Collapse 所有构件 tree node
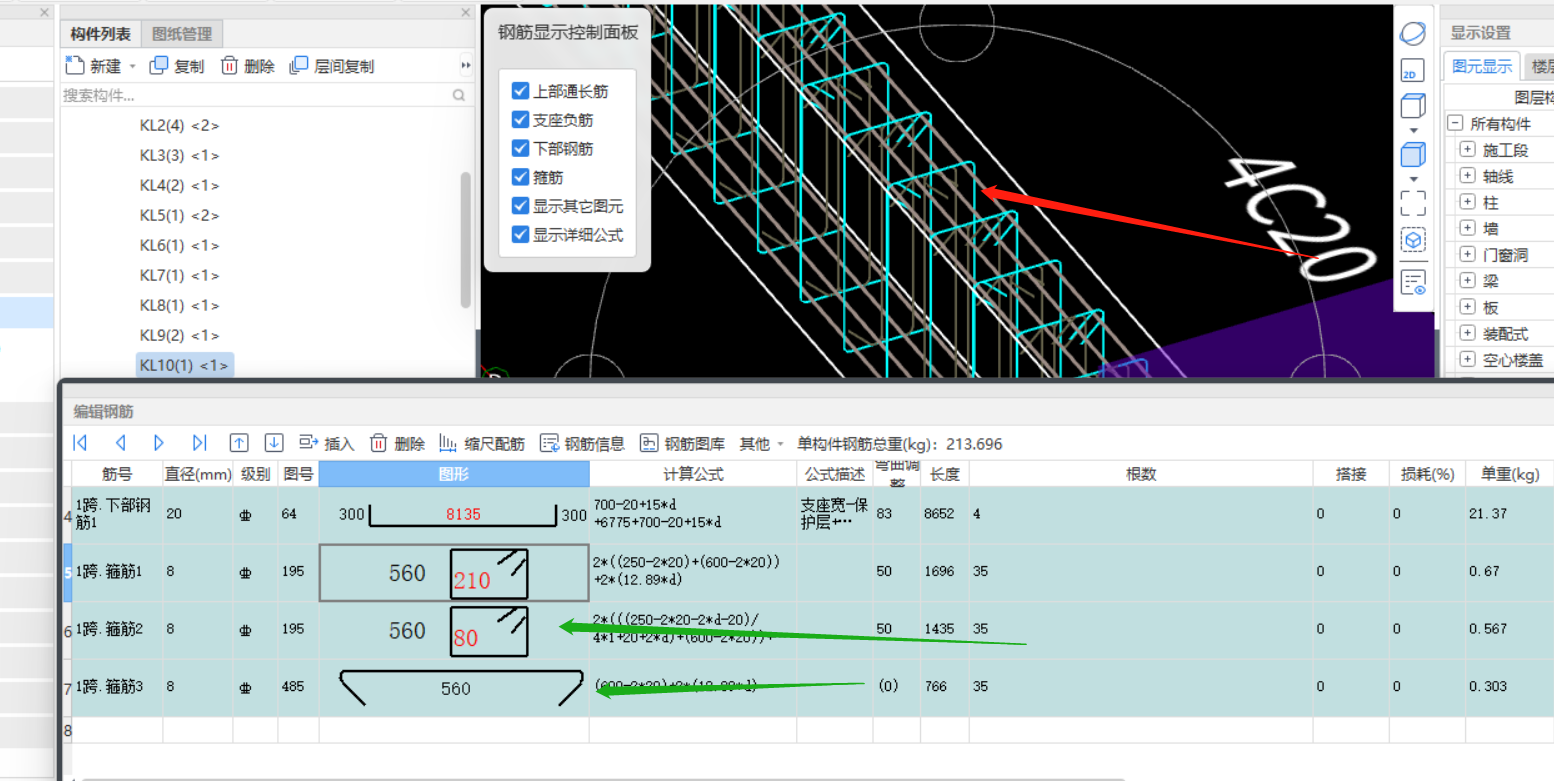Image resolution: width=1554 pixels, height=781 pixels. [1455, 124]
